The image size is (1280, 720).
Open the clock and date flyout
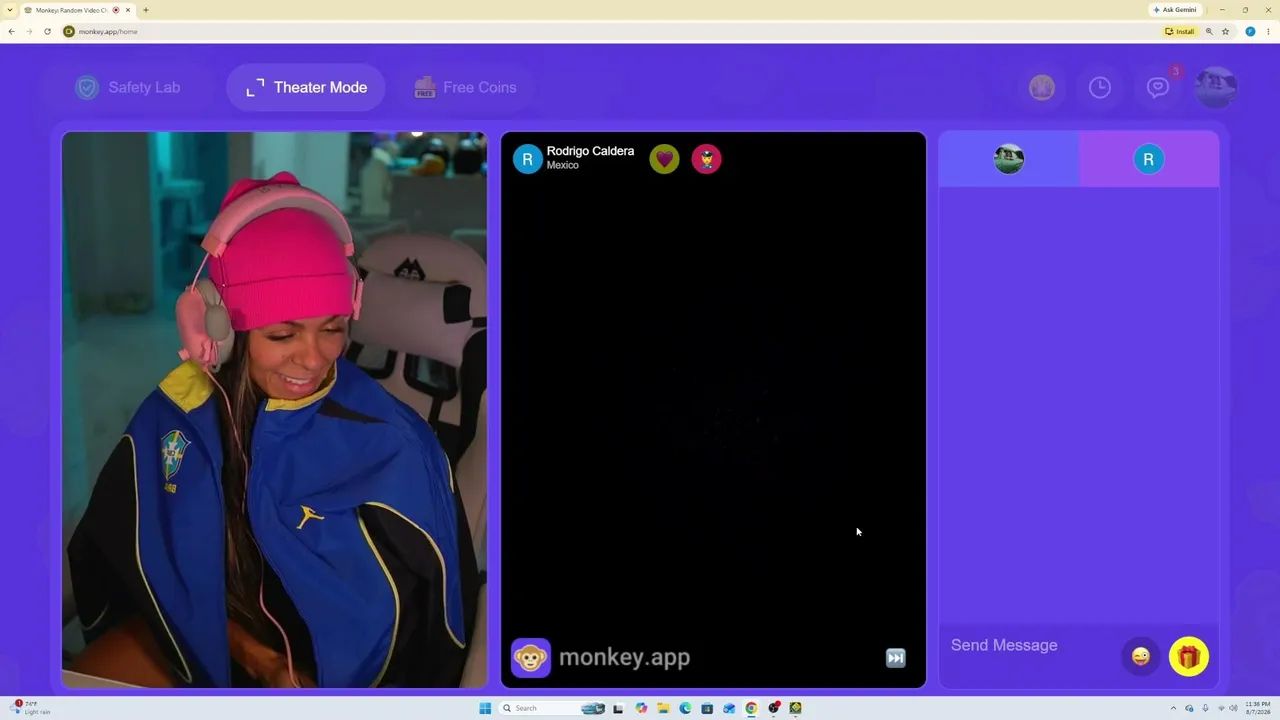coord(1258,708)
